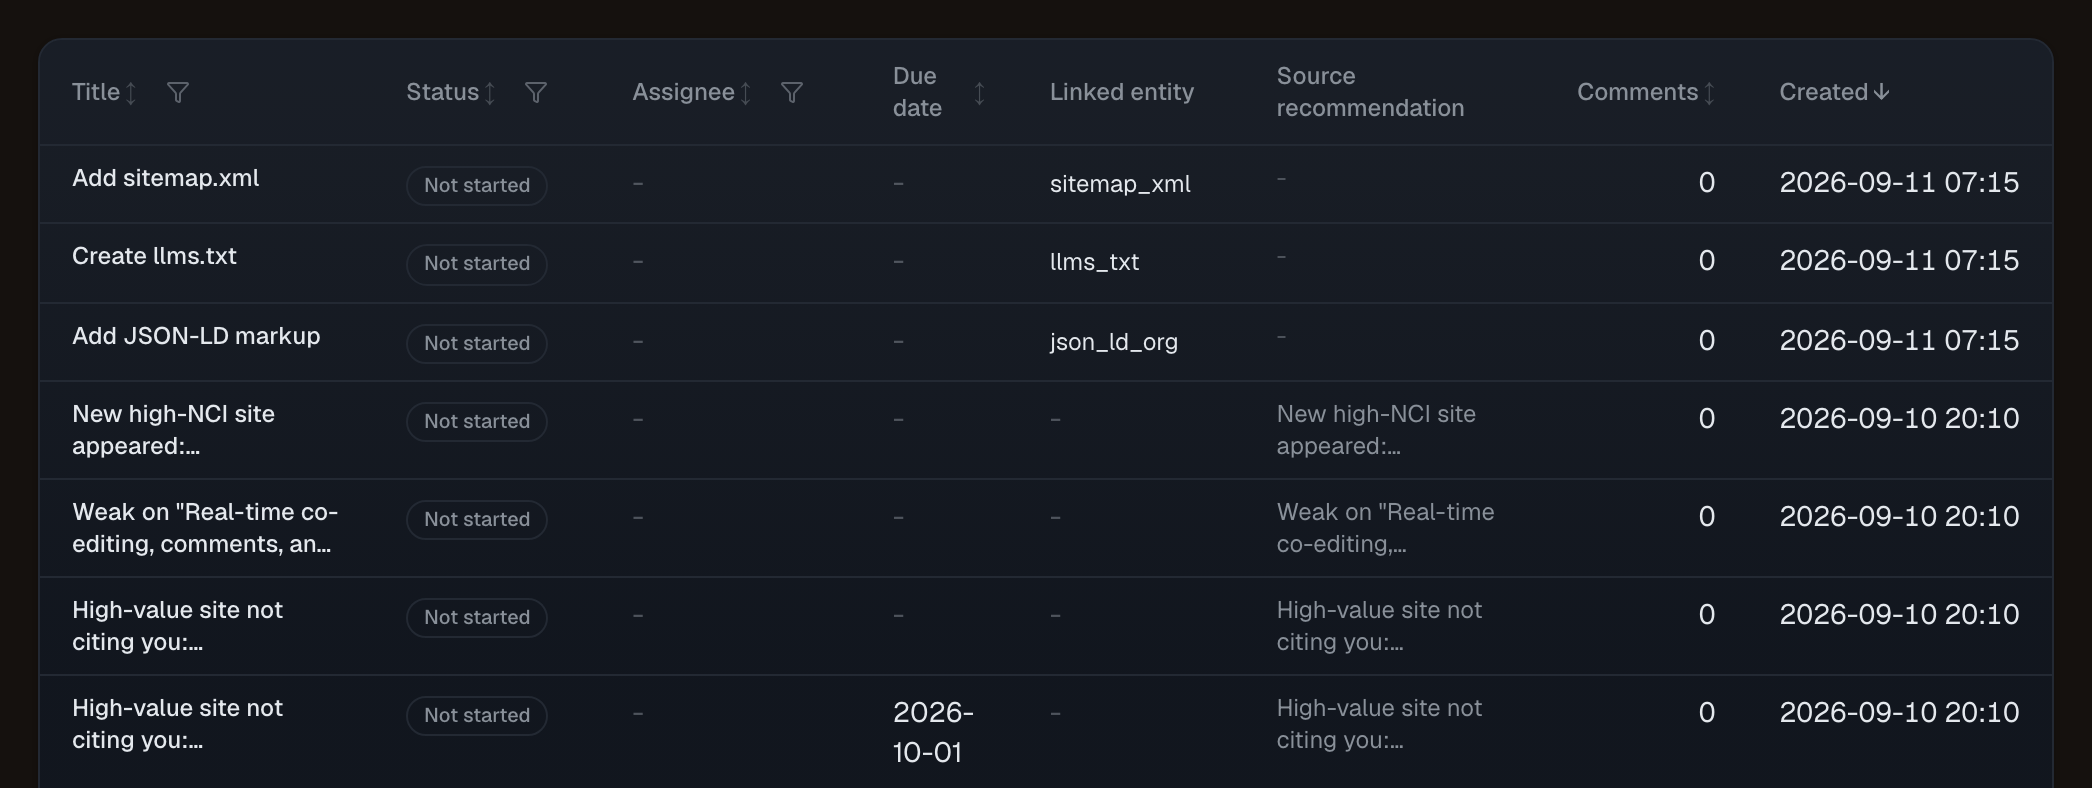Click created timestamp of New high-NCI site row
The image size is (2092, 788).
(1899, 419)
